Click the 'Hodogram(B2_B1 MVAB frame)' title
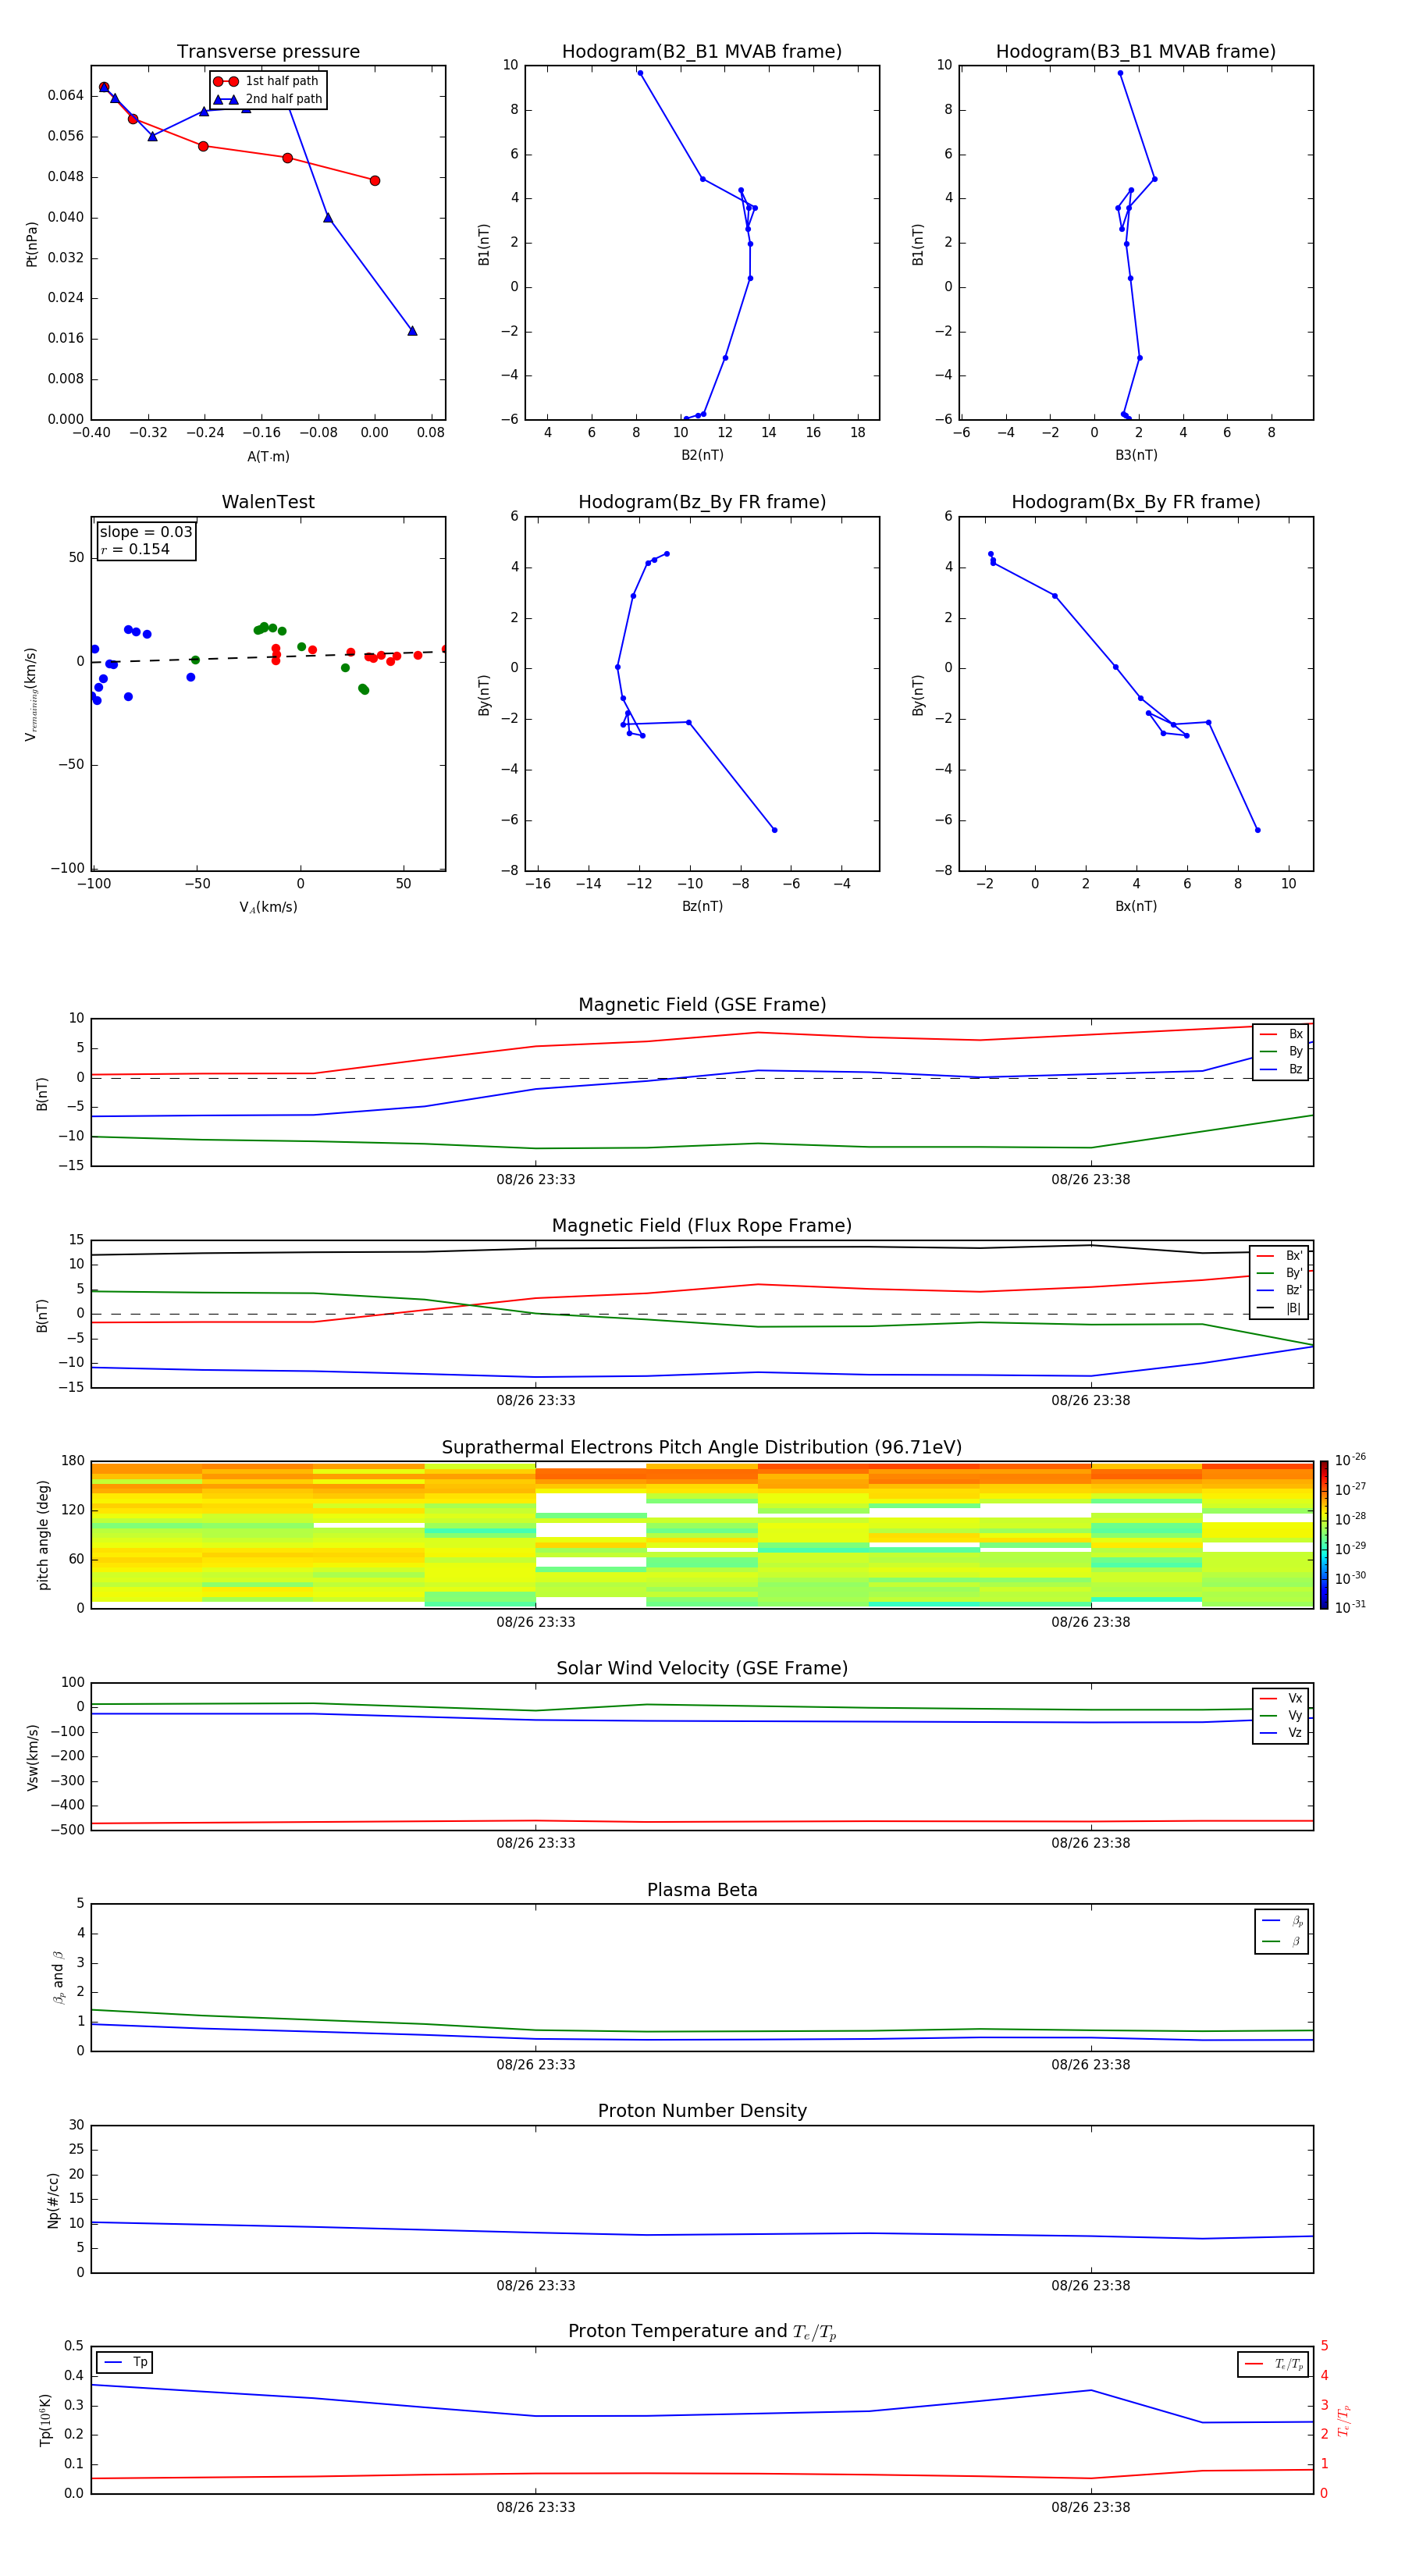1405x2576 pixels. [702, 51]
